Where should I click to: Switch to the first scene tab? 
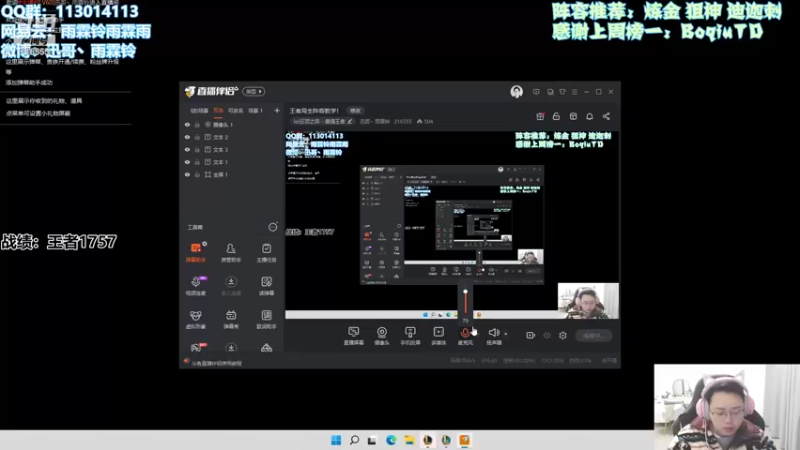point(199,111)
